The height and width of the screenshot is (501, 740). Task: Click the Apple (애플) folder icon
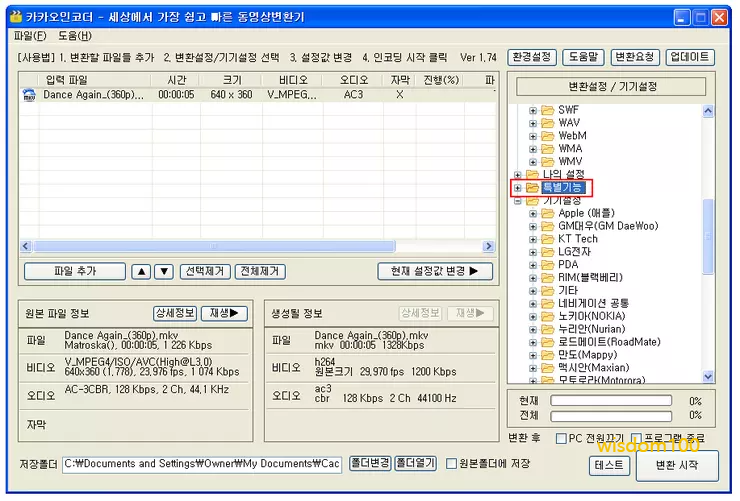tap(547, 214)
